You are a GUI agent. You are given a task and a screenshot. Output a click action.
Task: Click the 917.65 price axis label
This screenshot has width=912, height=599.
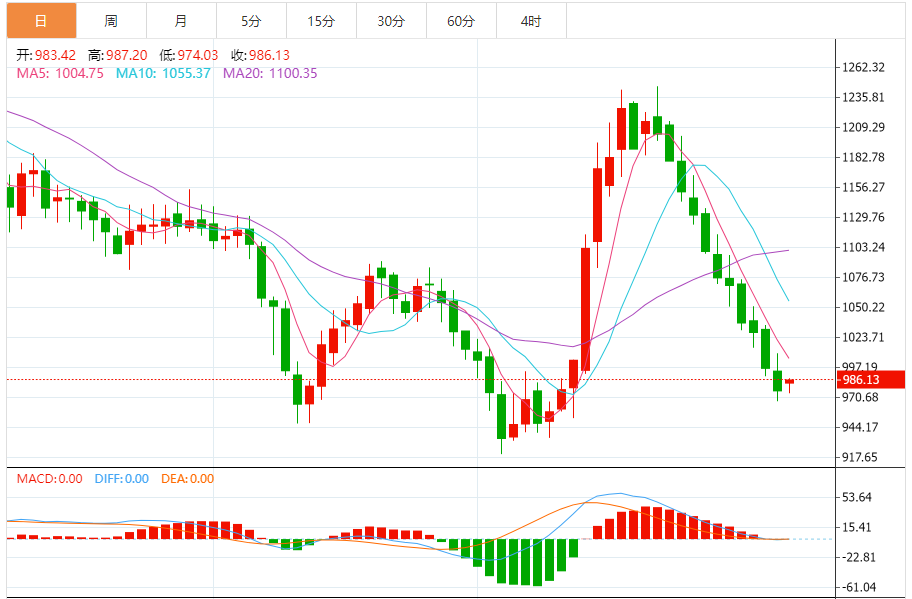pos(860,457)
